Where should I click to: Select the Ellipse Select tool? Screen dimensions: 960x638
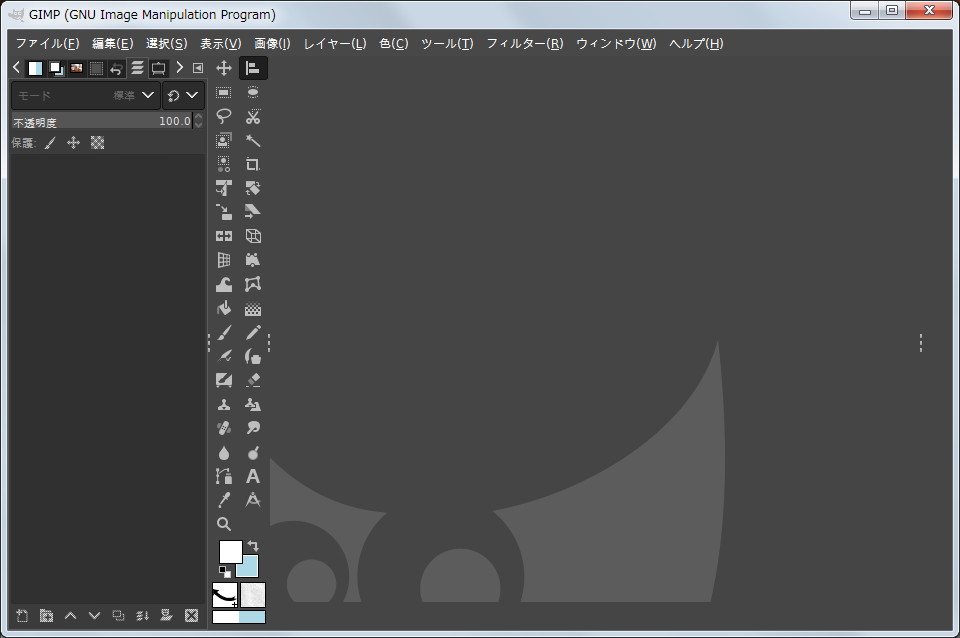tap(253, 92)
